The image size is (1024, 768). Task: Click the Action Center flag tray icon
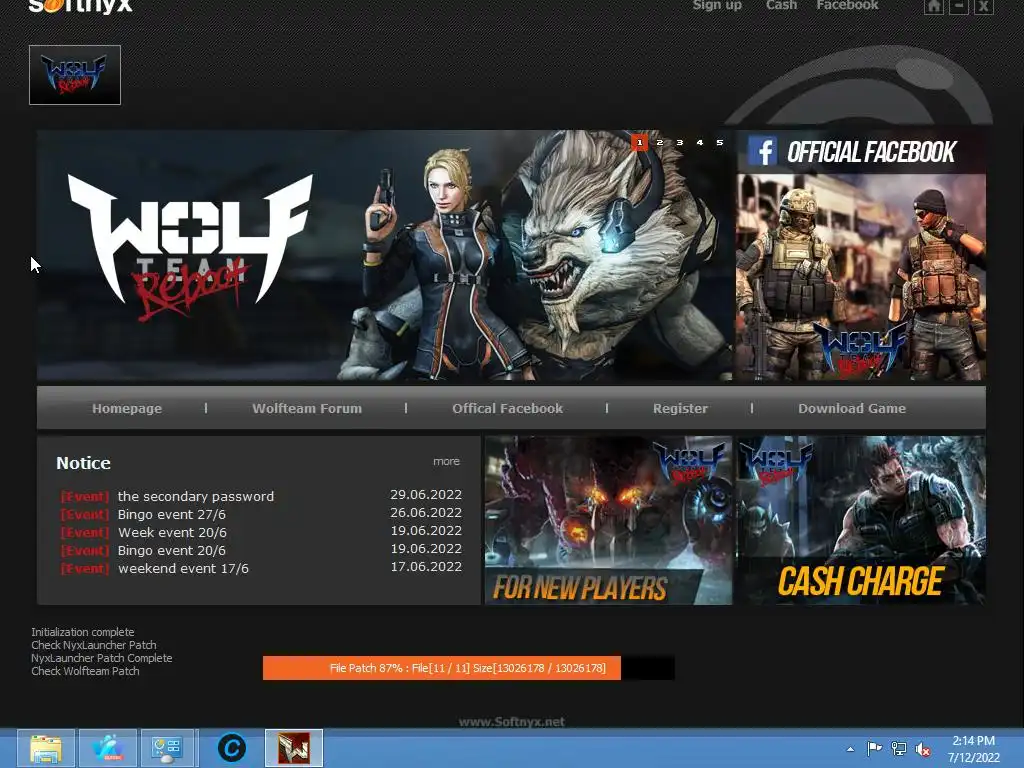pos(874,748)
